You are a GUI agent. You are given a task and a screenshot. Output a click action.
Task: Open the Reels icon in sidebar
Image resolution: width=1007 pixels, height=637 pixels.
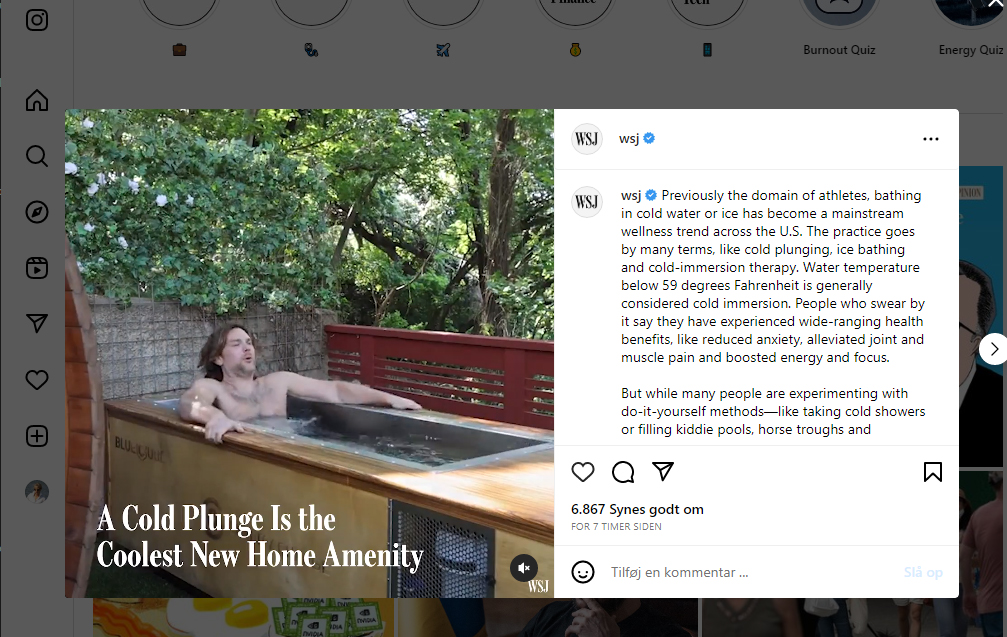[37, 268]
